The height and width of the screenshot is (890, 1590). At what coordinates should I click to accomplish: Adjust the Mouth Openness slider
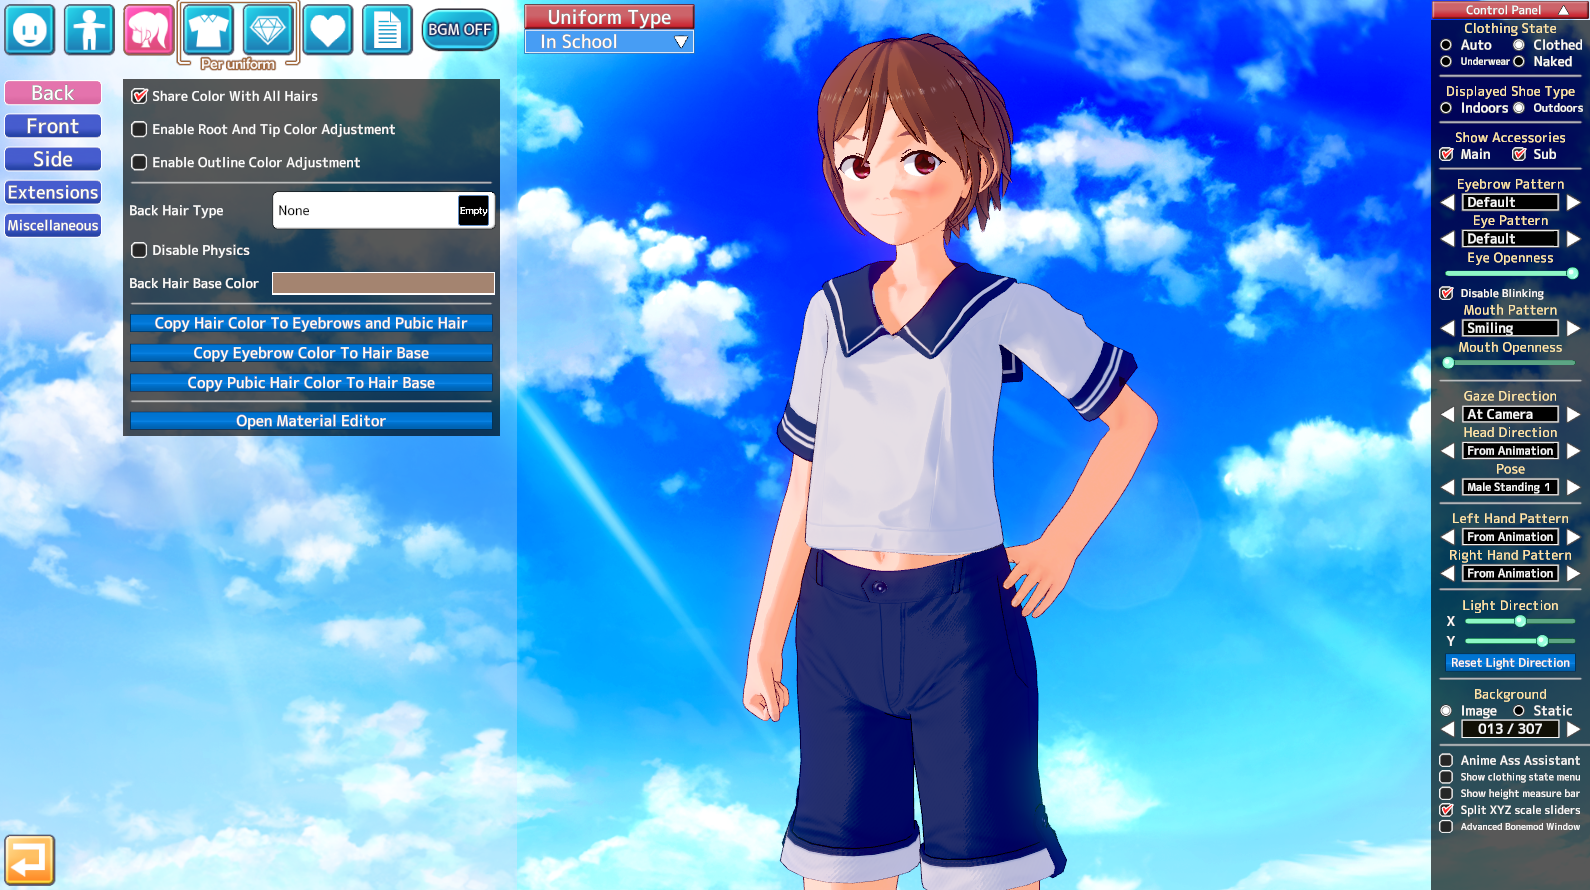pos(1510,363)
